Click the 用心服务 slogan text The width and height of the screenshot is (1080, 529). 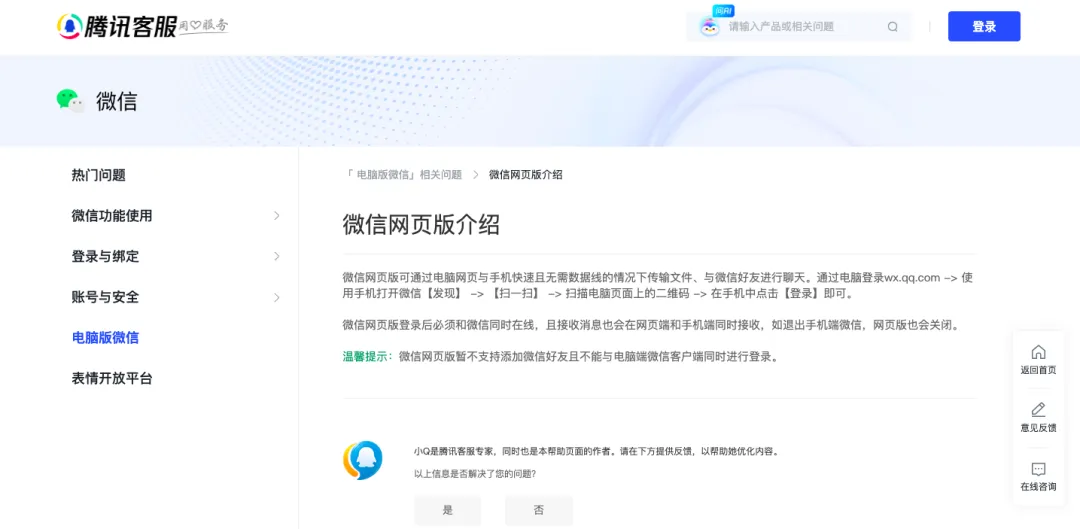204,26
